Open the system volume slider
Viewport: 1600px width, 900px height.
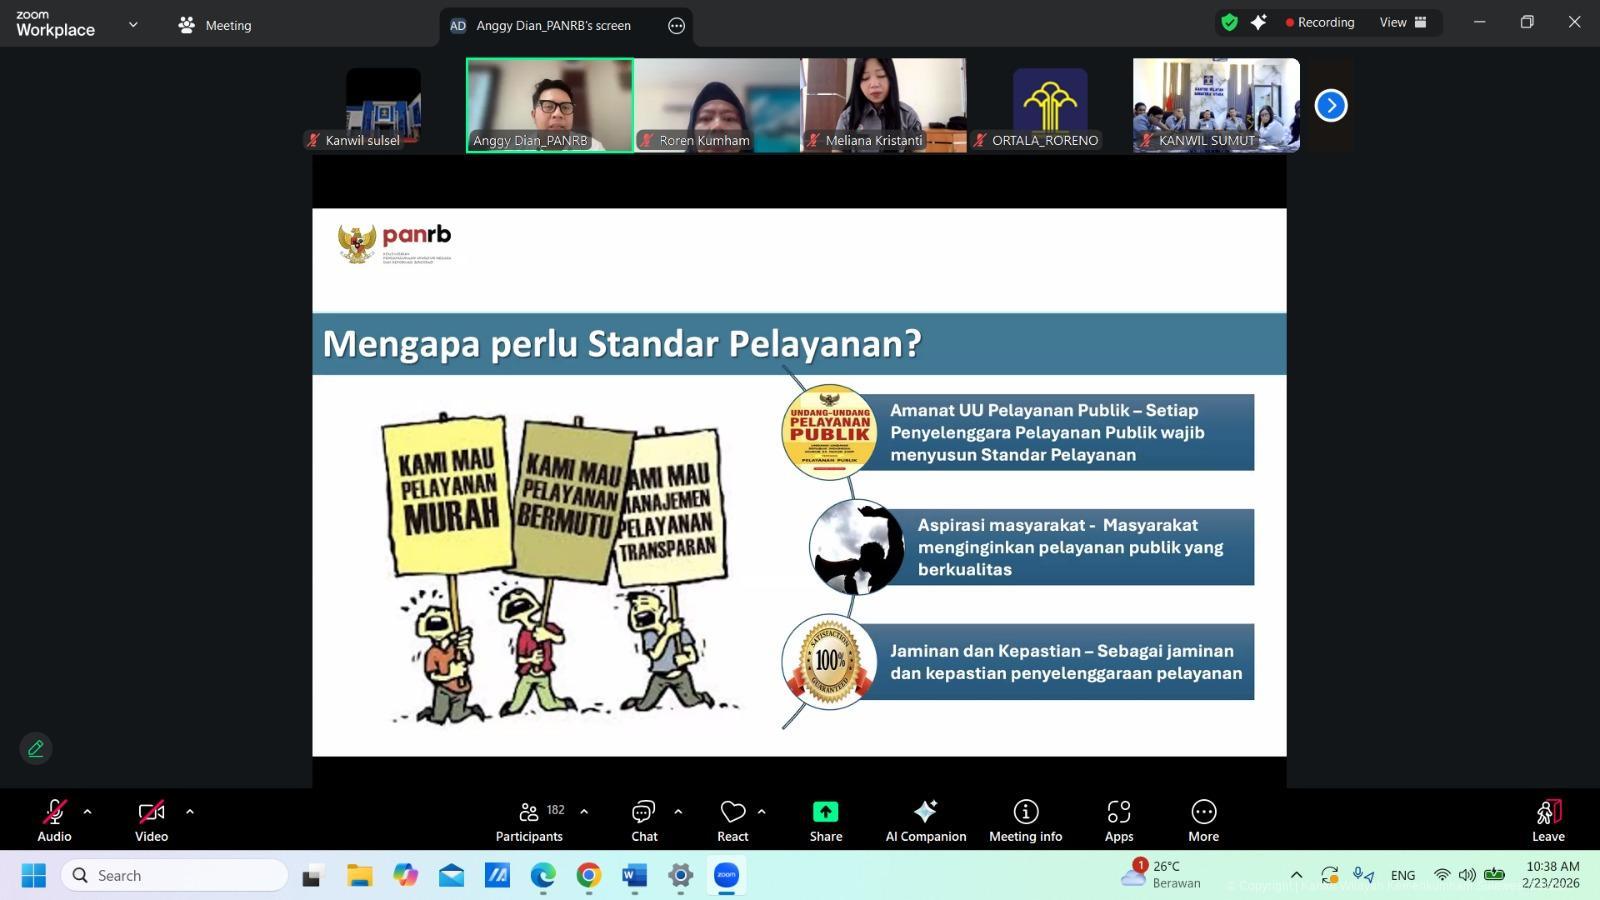click(x=1467, y=874)
